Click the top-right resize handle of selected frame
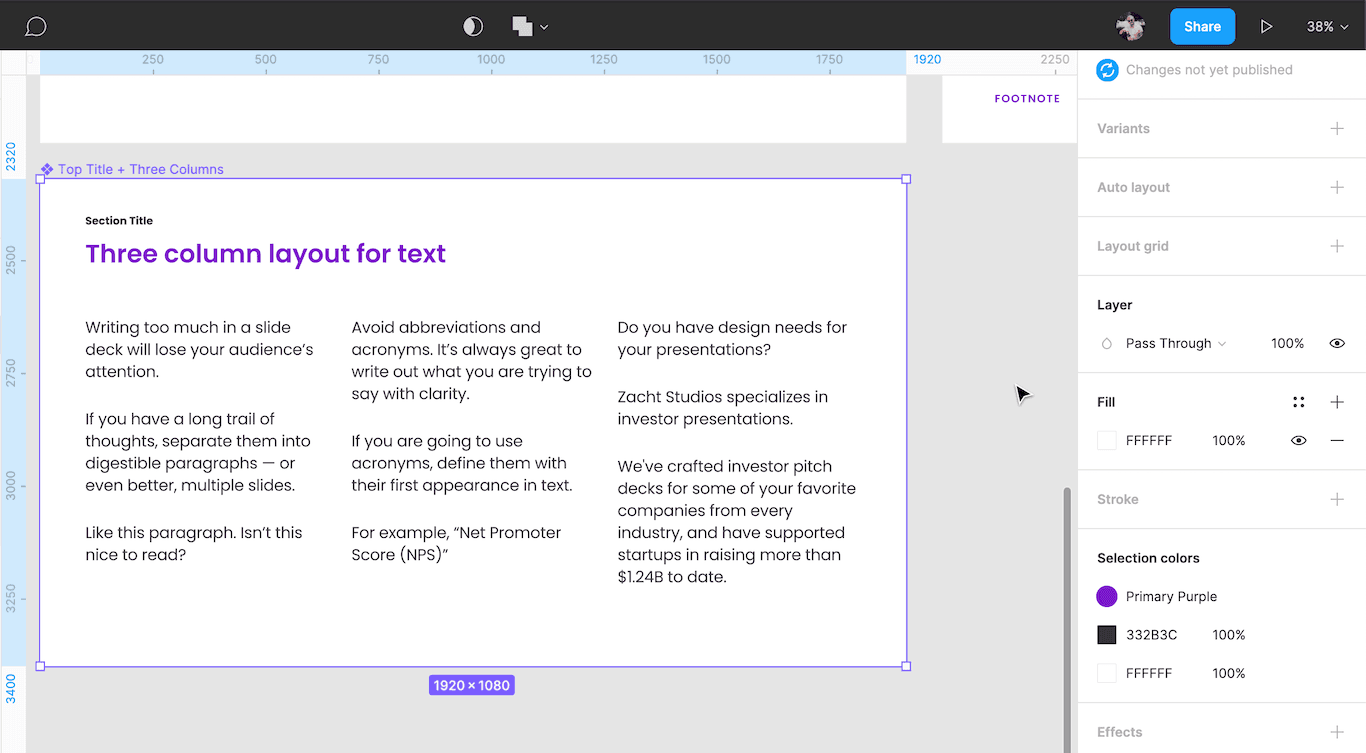The image size is (1366, 753). (906, 179)
